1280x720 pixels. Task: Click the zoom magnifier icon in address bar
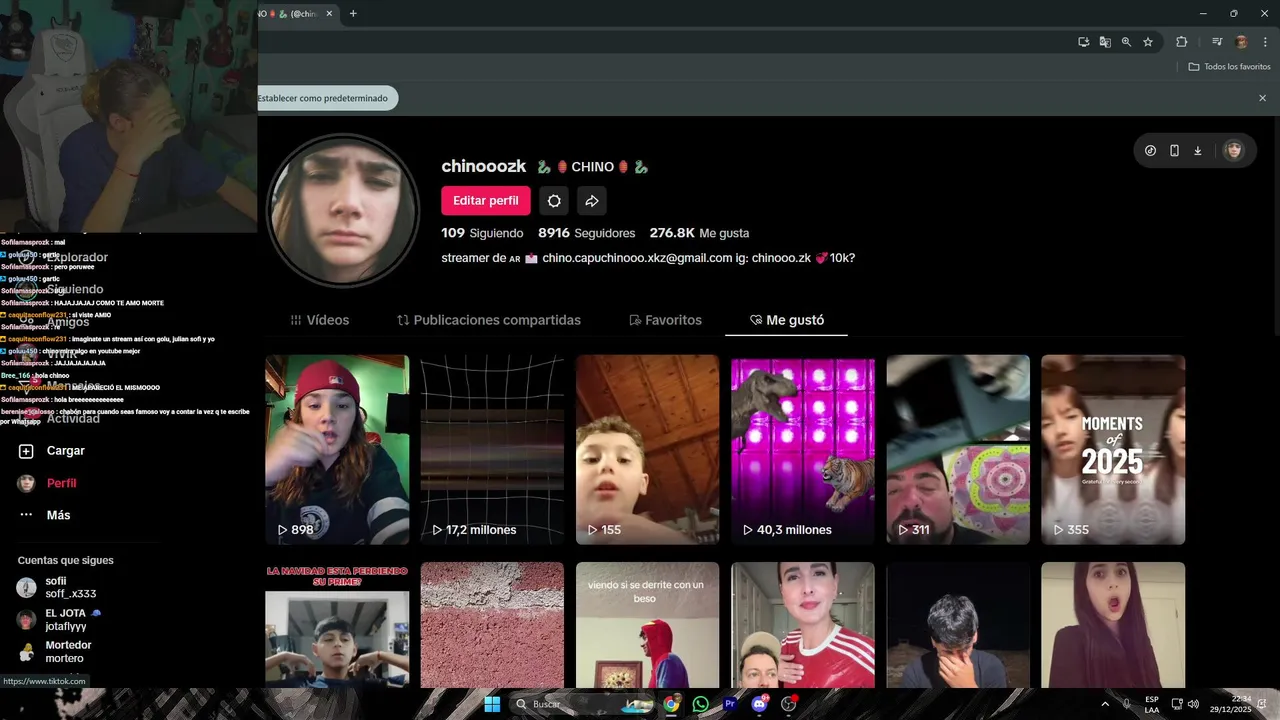1126,42
